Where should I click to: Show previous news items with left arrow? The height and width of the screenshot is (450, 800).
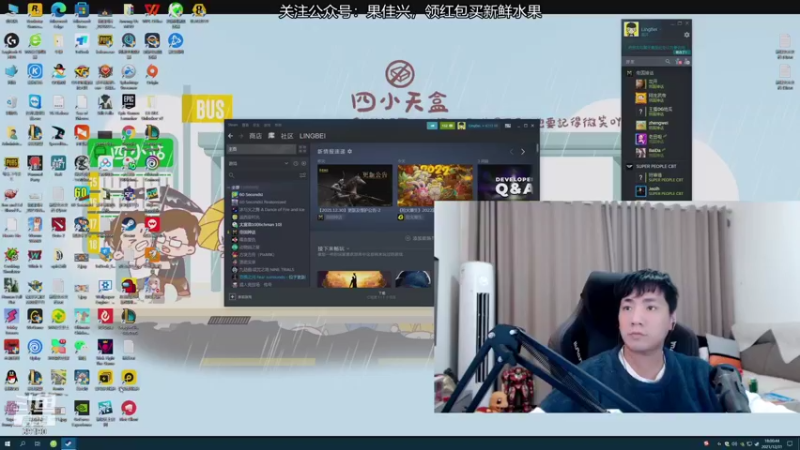pos(511,152)
